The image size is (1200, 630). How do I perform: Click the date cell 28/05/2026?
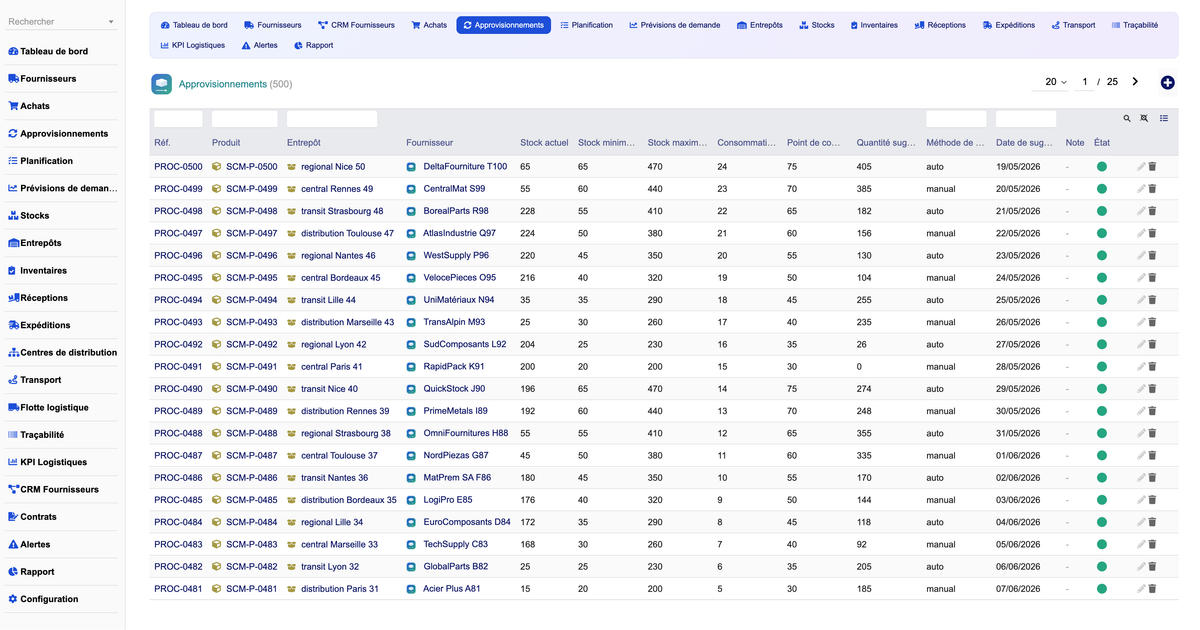[1018, 367]
